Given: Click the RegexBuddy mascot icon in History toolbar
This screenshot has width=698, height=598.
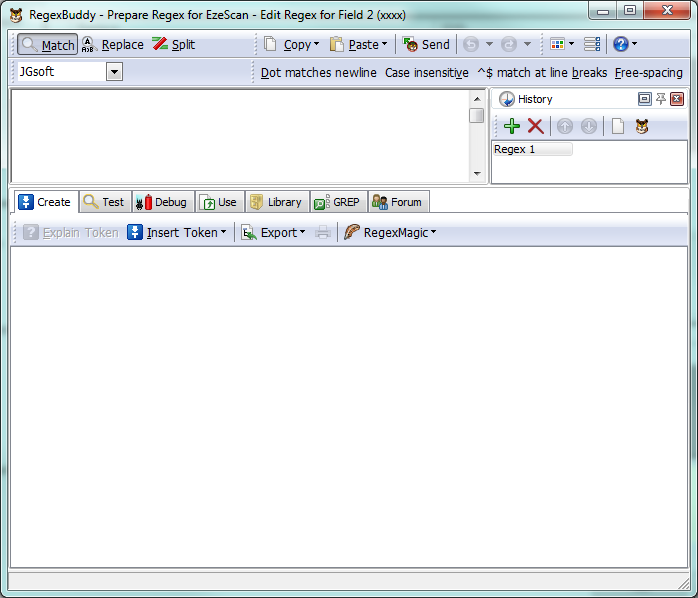Looking at the screenshot, I should tap(642, 126).
